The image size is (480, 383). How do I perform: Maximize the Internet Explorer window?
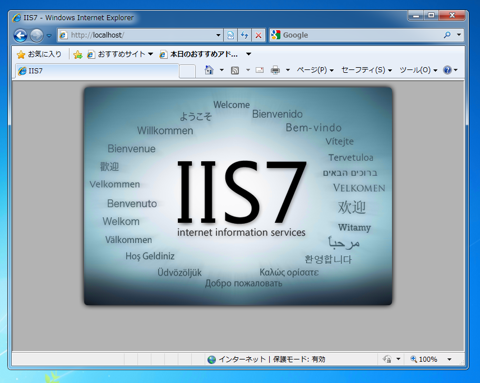tap(431, 15)
